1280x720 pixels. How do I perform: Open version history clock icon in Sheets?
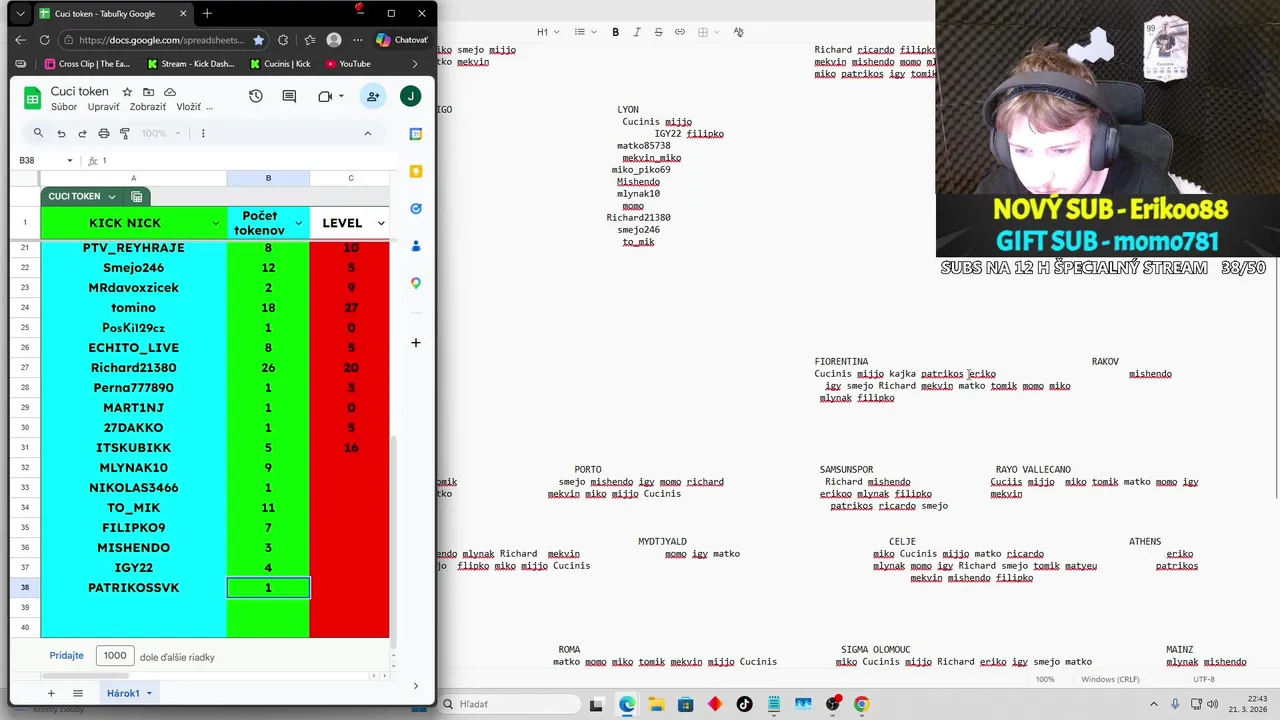[256, 96]
